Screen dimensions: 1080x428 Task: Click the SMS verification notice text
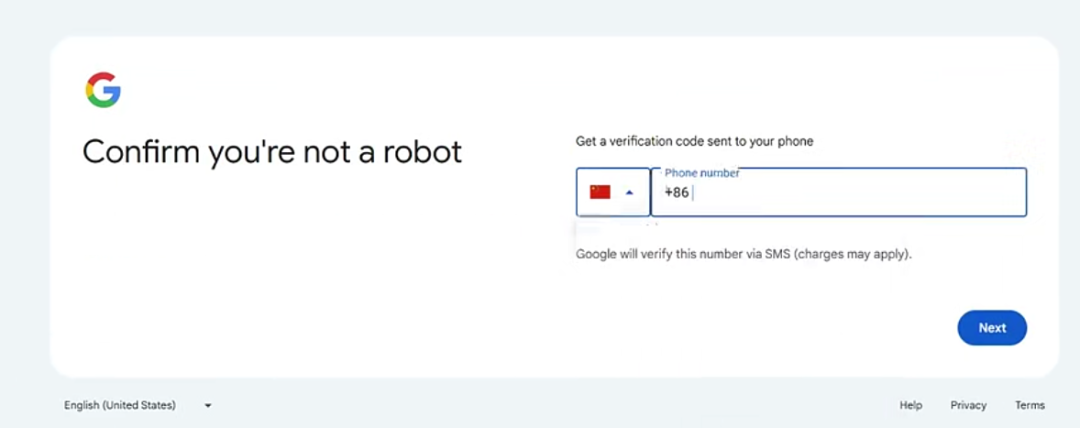coord(743,254)
